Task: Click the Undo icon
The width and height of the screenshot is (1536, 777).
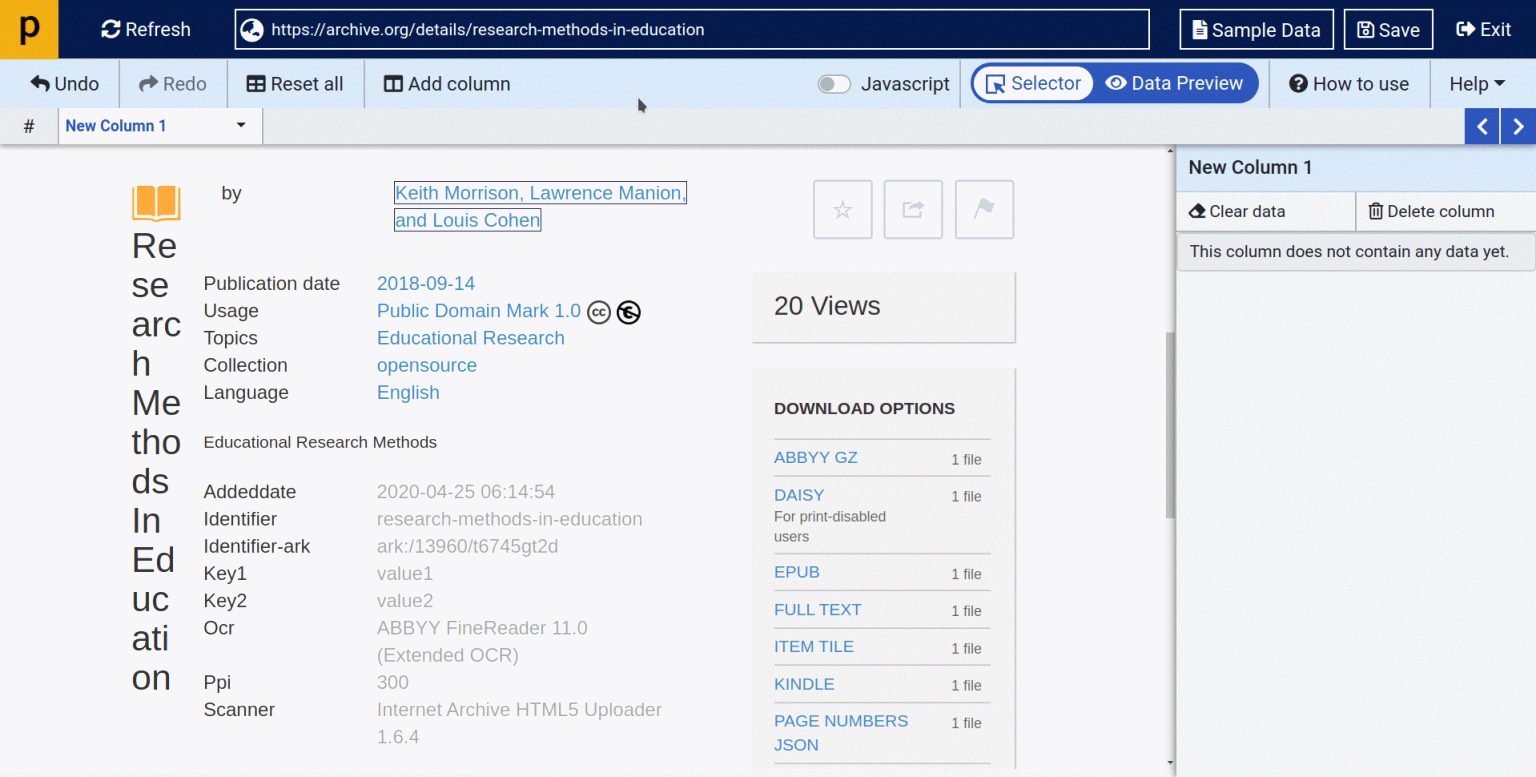Action: 40,83
